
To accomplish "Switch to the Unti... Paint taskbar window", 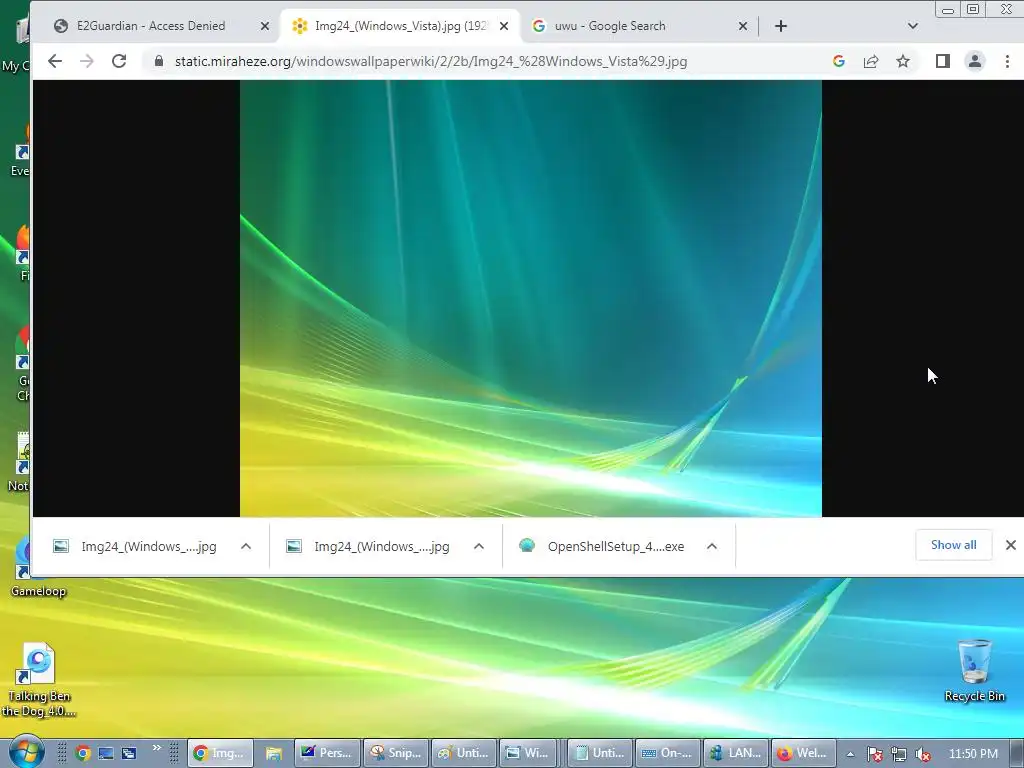I will click(x=464, y=753).
